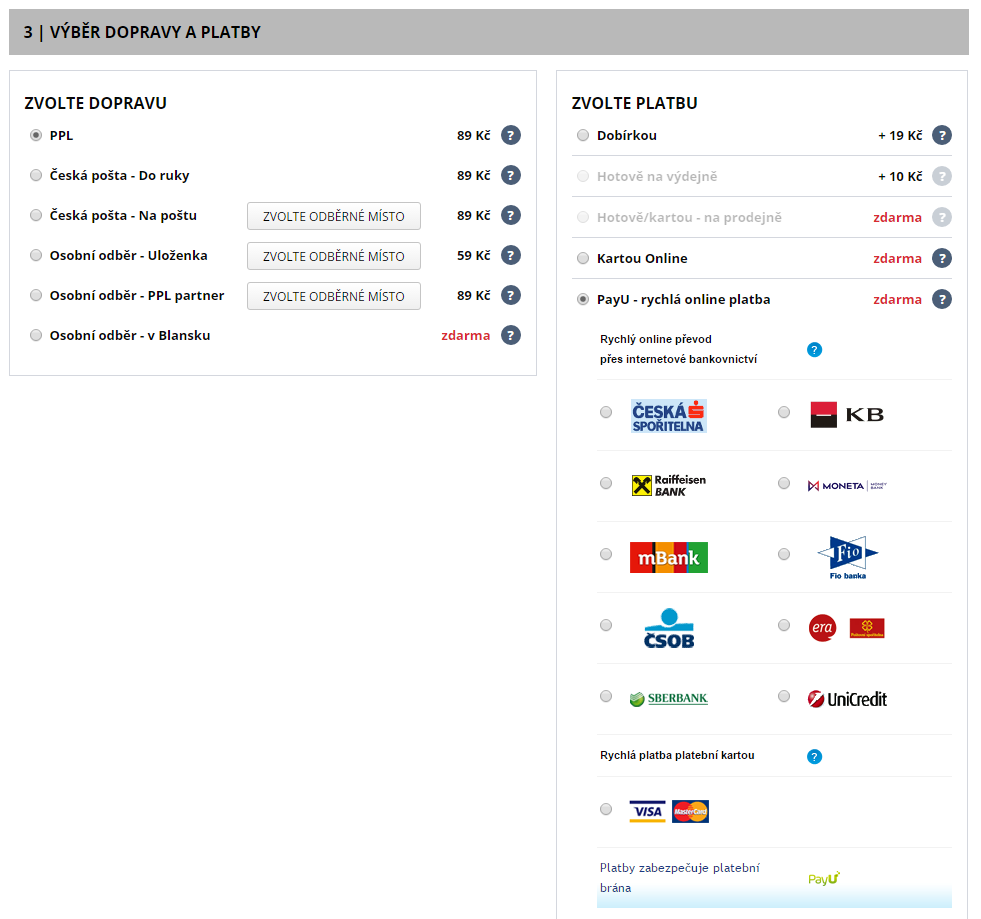The height and width of the screenshot is (919, 981).
Task: Click 'Osobní odběr - v Blansku' label
Action: click(x=130, y=335)
